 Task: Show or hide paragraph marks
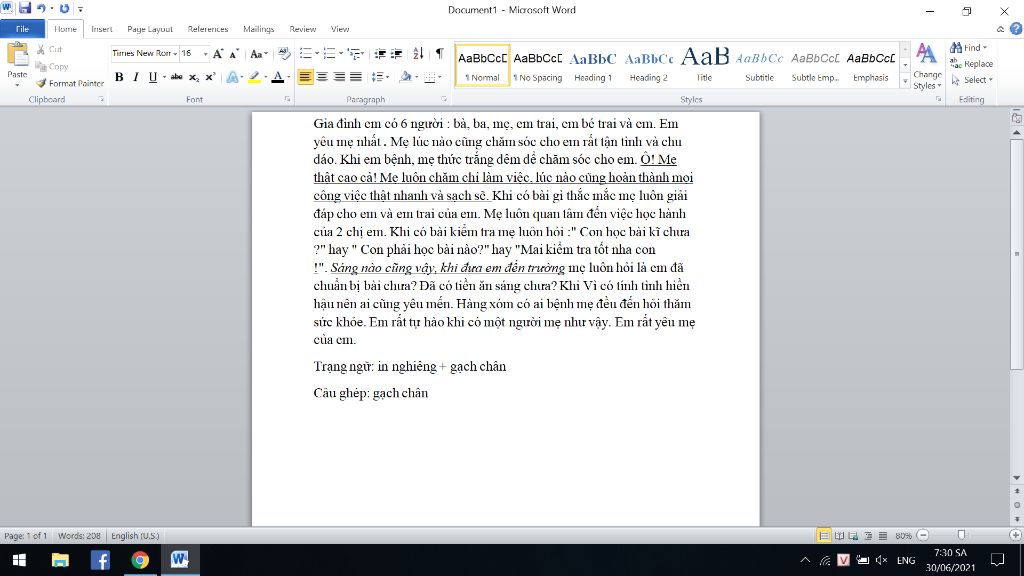(440, 54)
